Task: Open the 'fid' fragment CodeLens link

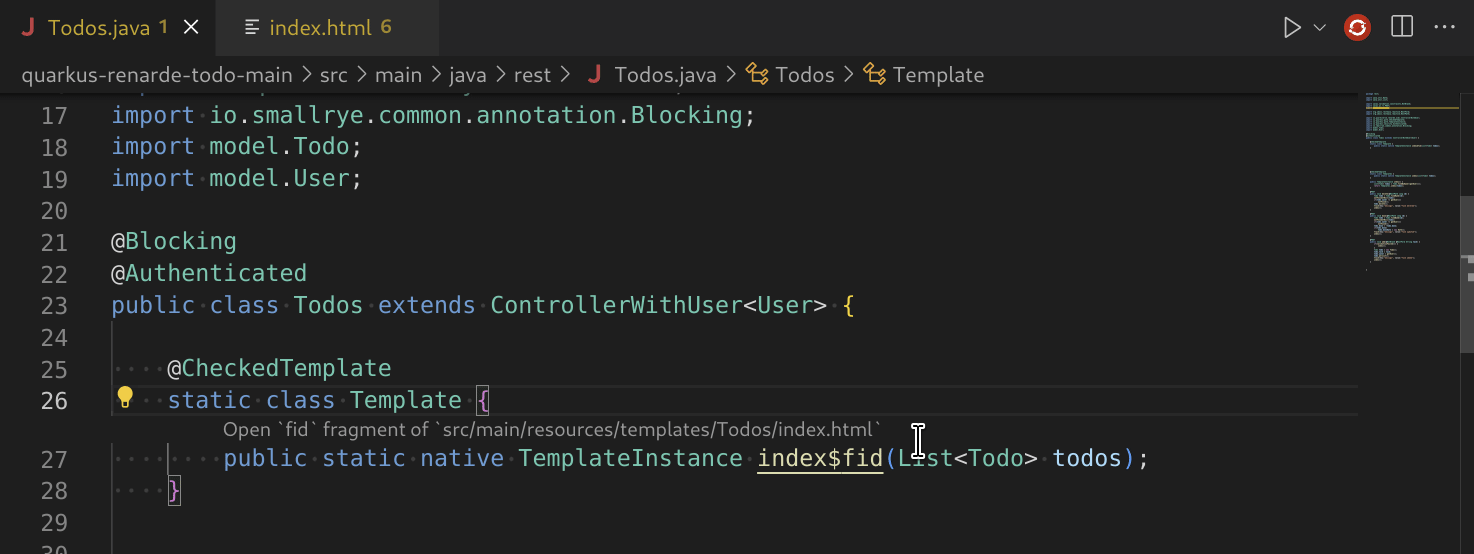Action: [551, 429]
